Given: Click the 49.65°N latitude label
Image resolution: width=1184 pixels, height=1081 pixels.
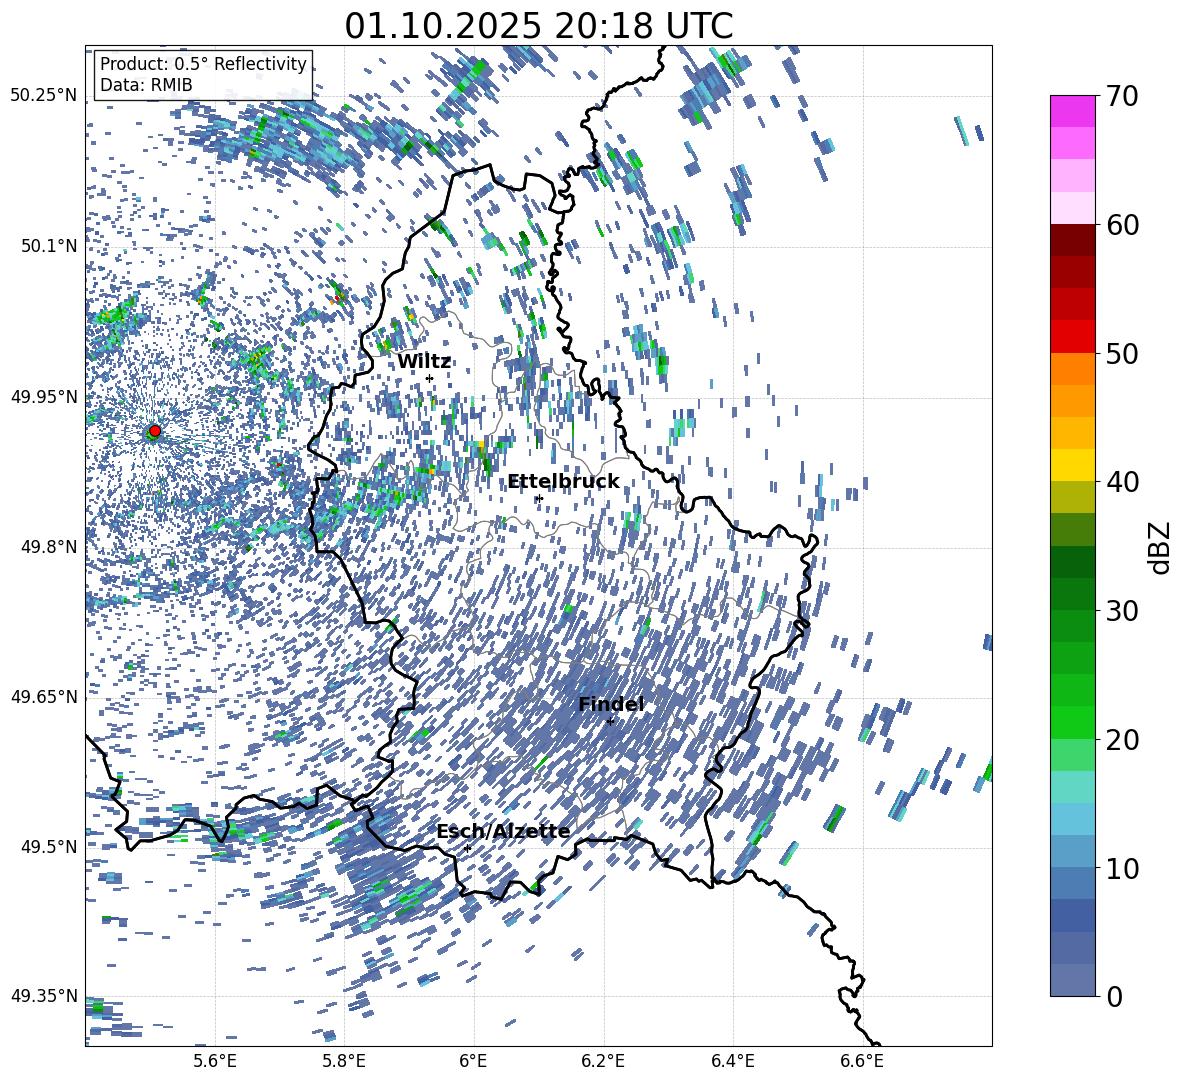Looking at the screenshot, I should [x=44, y=696].
